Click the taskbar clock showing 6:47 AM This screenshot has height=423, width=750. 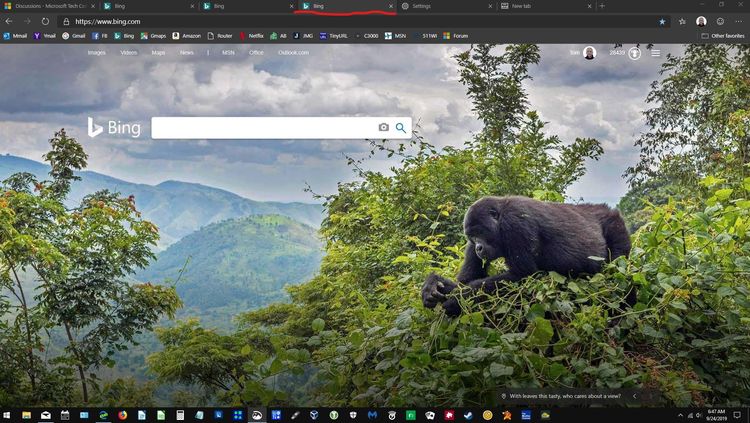(716, 415)
